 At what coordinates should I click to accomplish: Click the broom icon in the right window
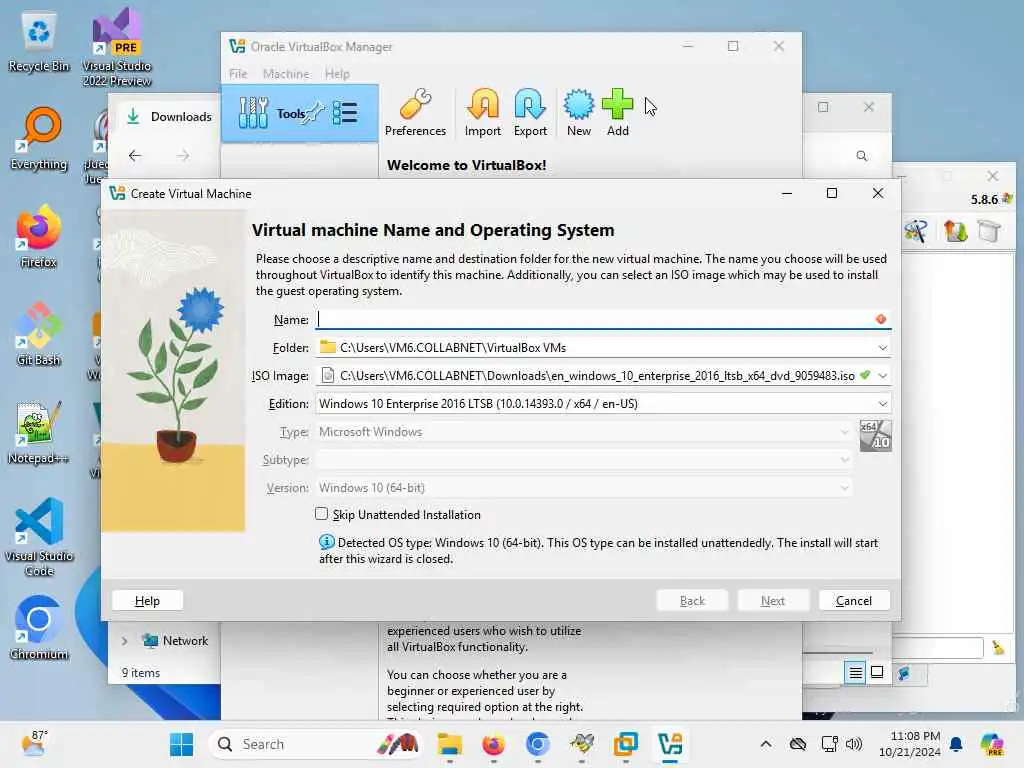(x=998, y=648)
